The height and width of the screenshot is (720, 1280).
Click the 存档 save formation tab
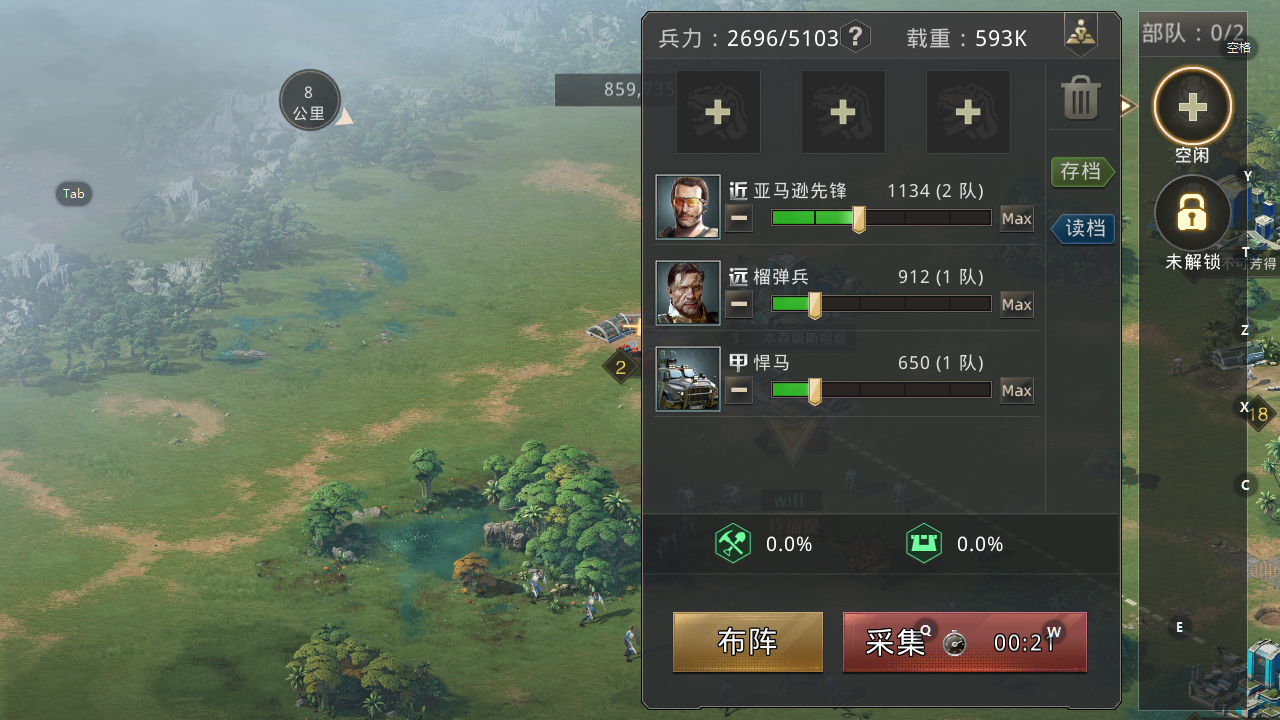coord(1082,172)
